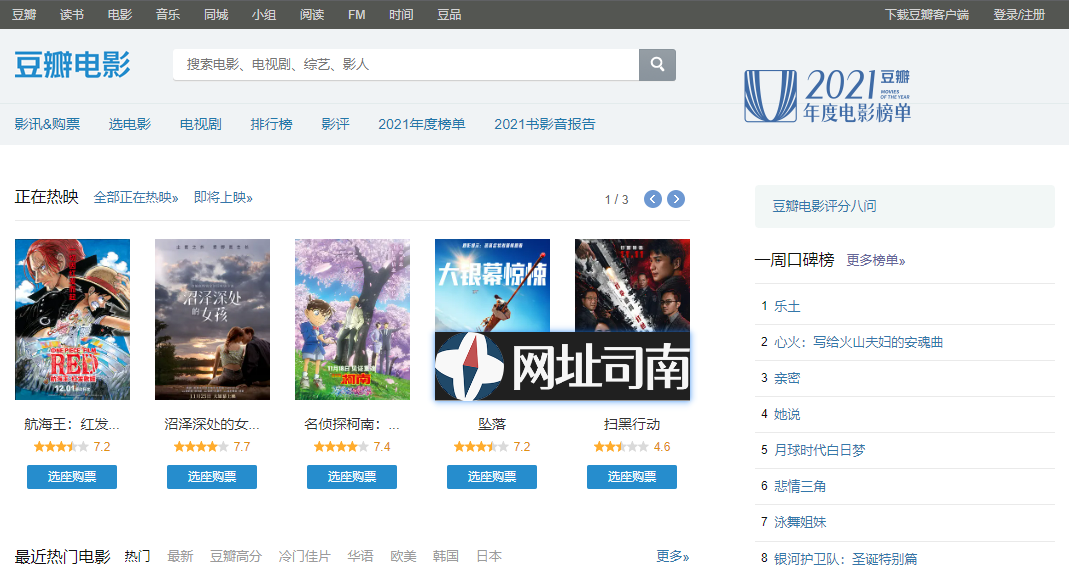This screenshot has width=1069, height=576.
Task: Expand 更多榜单 next to 一周口碑榜
Action: pyautogui.click(x=875, y=260)
